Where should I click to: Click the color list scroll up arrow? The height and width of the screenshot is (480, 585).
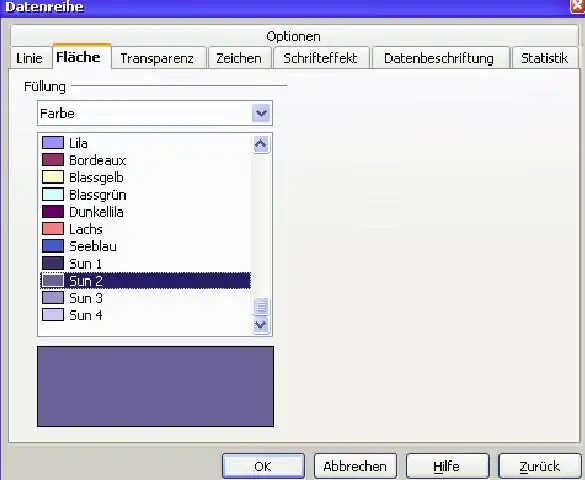click(x=261, y=144)
